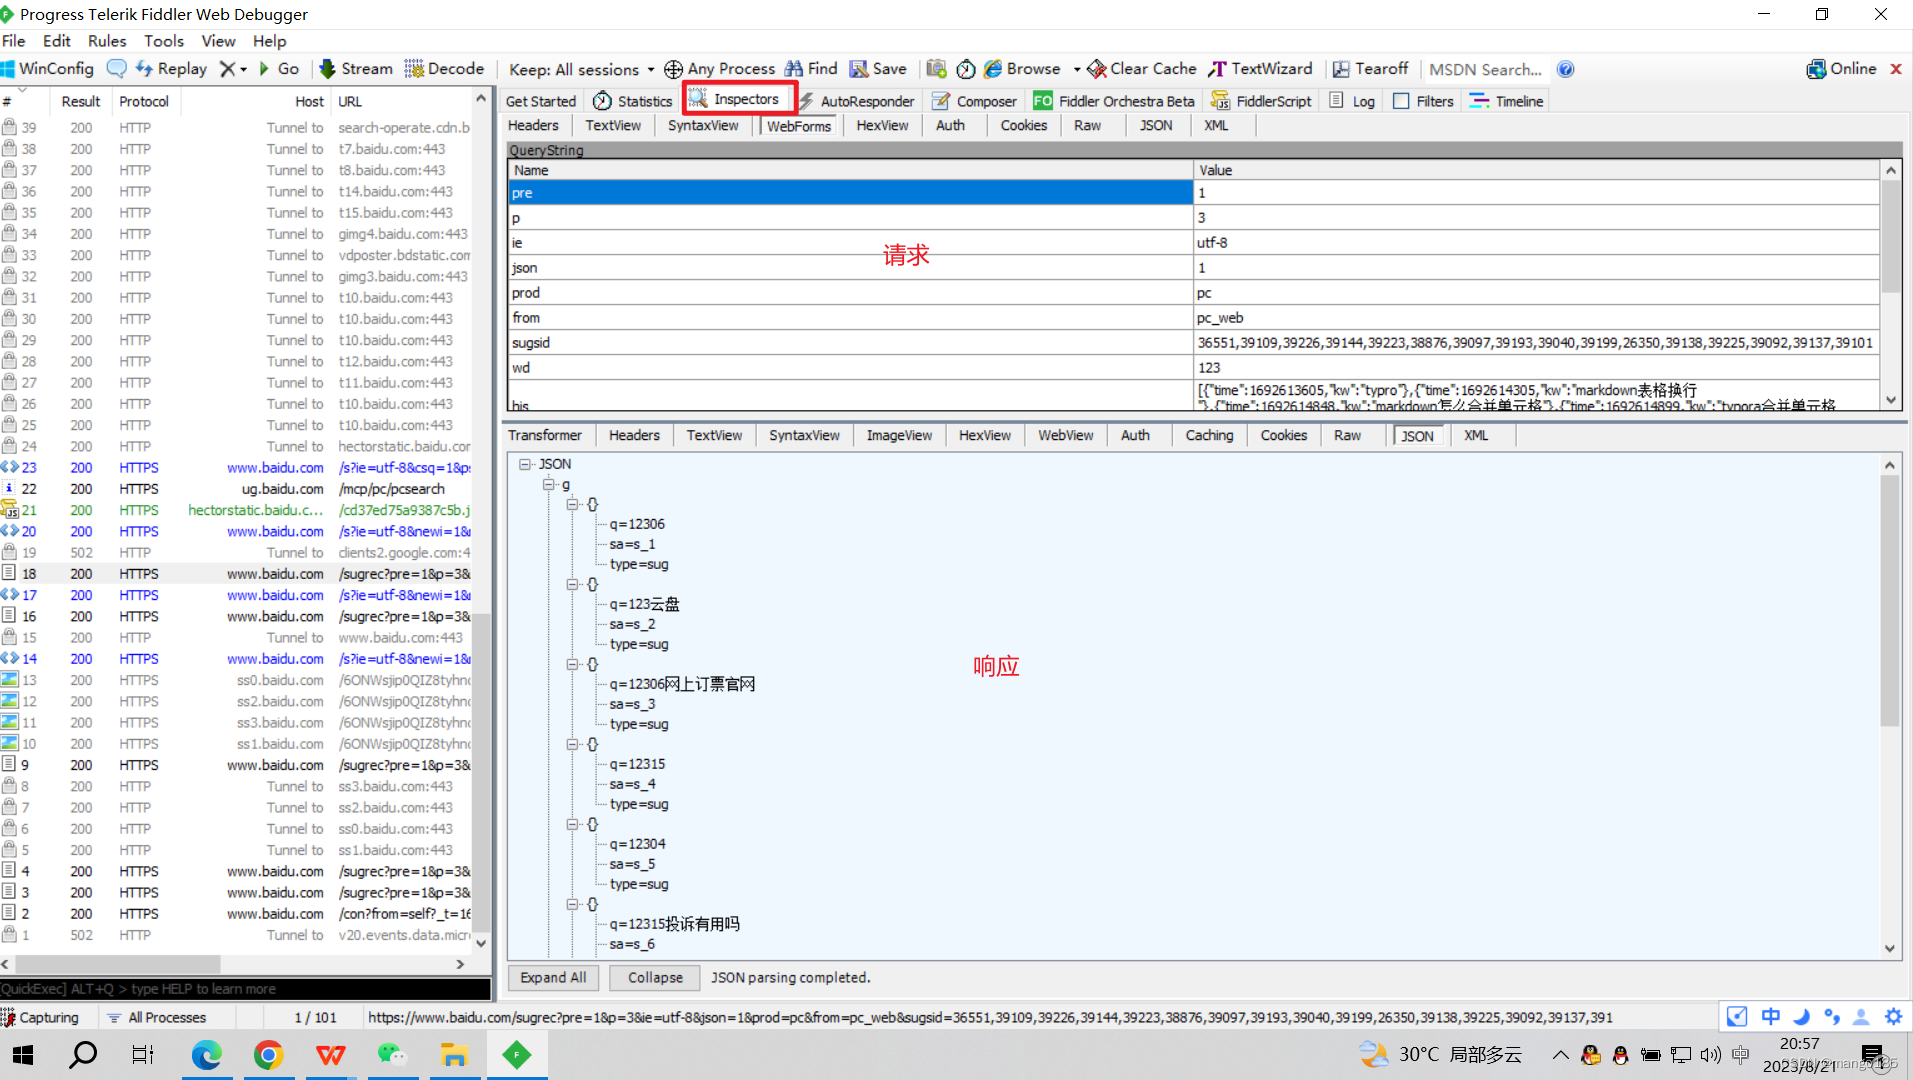Click the WinConfig toolbar icon

click(47, 69)
